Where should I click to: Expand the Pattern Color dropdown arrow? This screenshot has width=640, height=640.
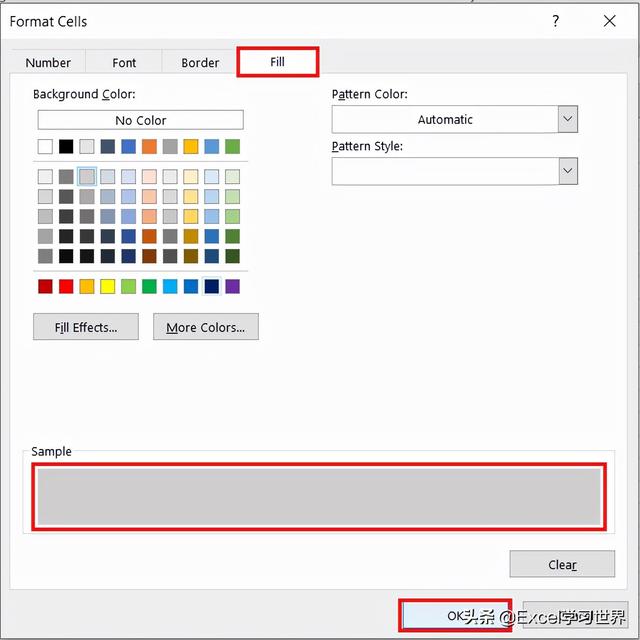coord(568,119)
